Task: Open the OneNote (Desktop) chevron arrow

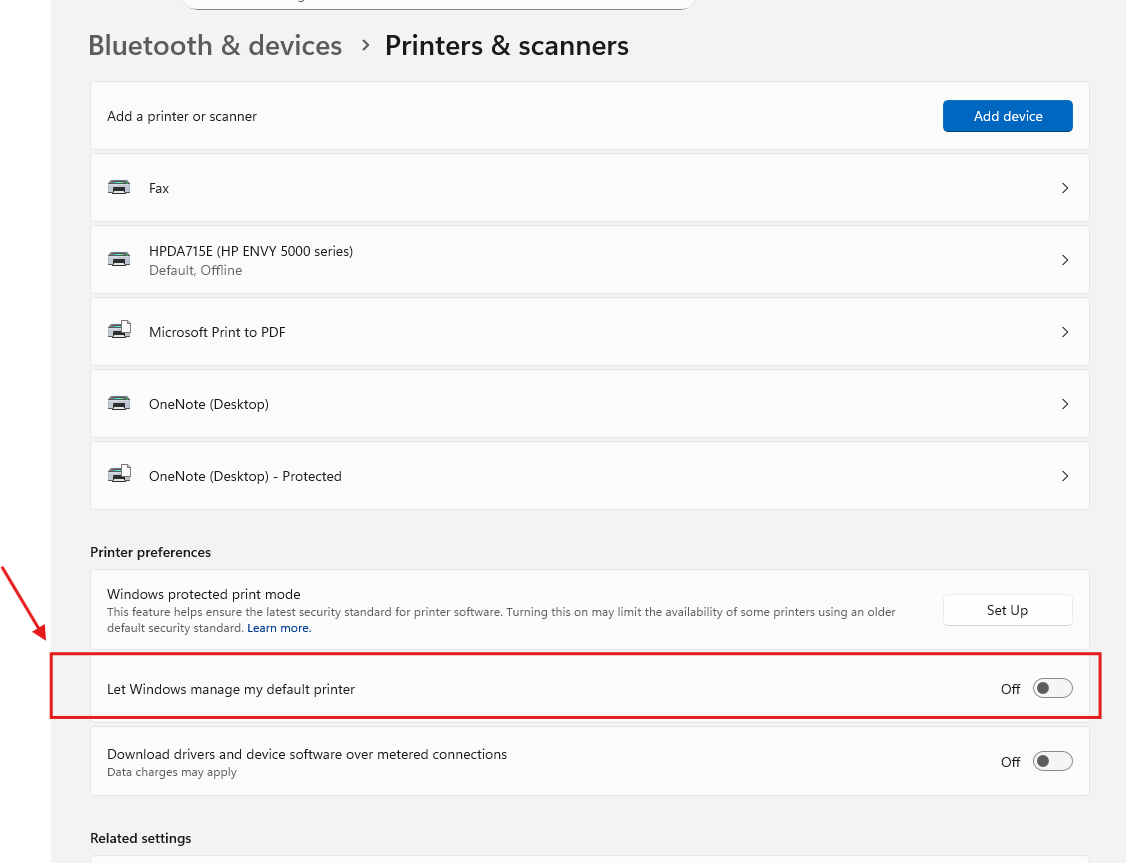Action: 1065,404
